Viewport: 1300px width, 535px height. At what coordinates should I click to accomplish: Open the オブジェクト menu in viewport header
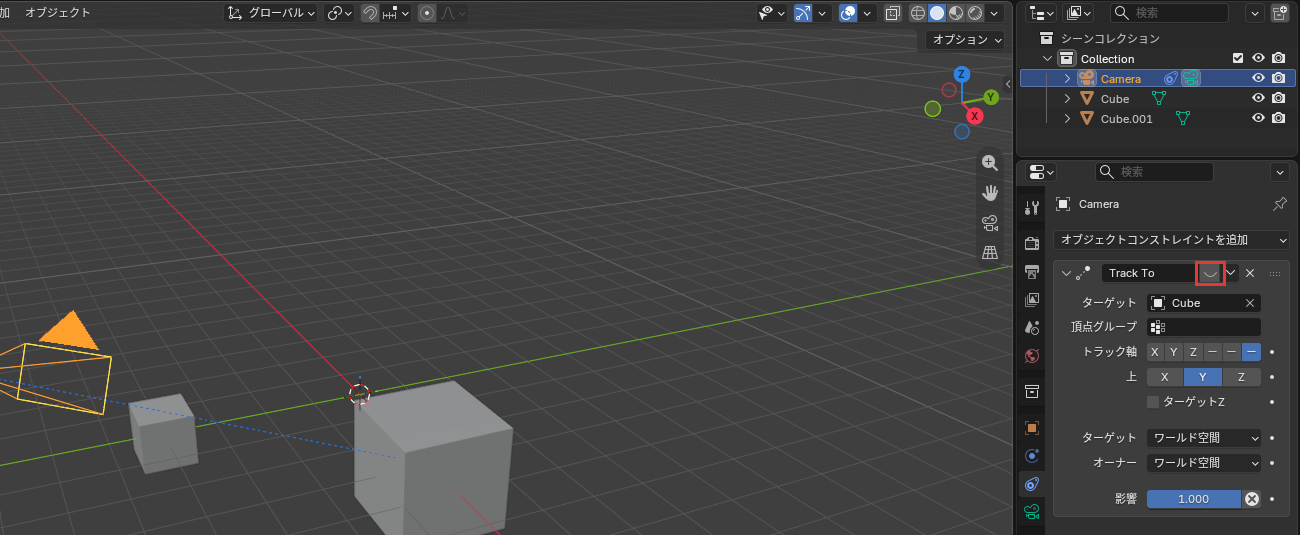(57, 13)
